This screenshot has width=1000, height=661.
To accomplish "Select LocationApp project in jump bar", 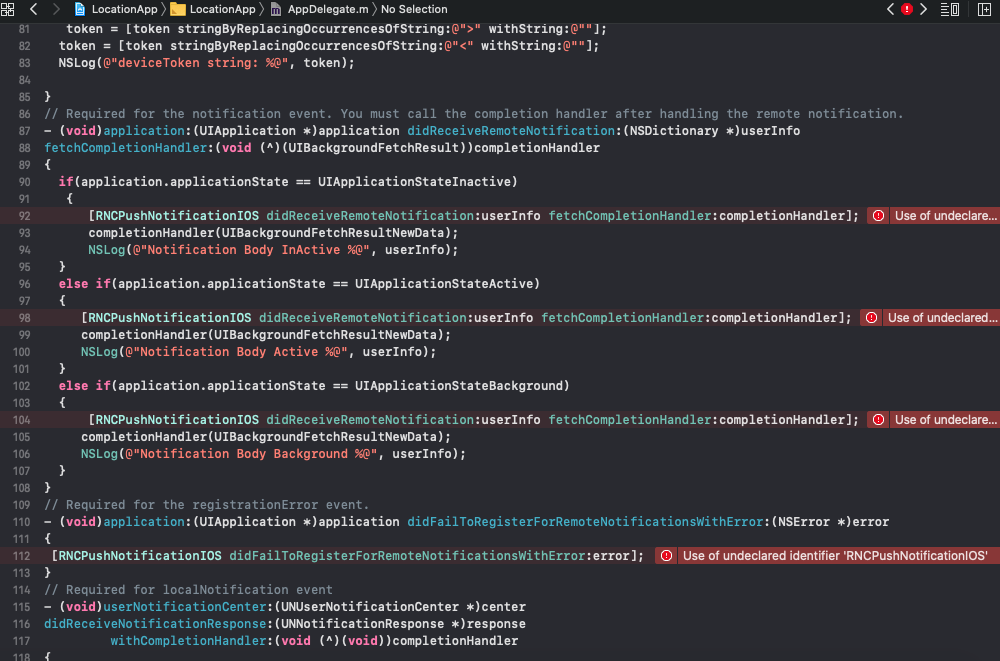I will [x=116, y=10].
